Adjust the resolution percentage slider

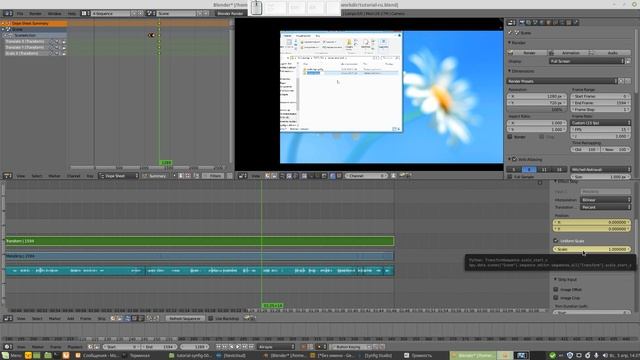[537, 110]
